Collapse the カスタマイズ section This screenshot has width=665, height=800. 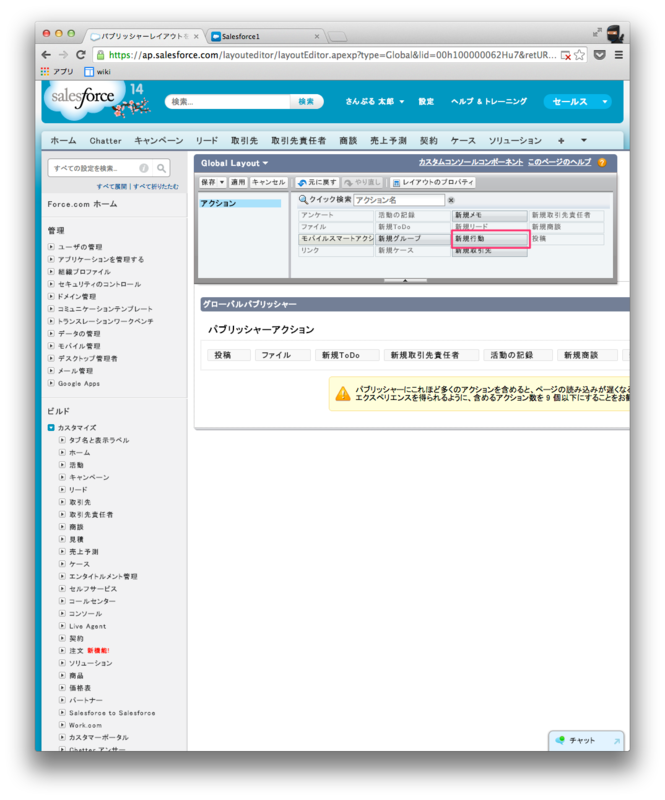[x=51, y=428]
